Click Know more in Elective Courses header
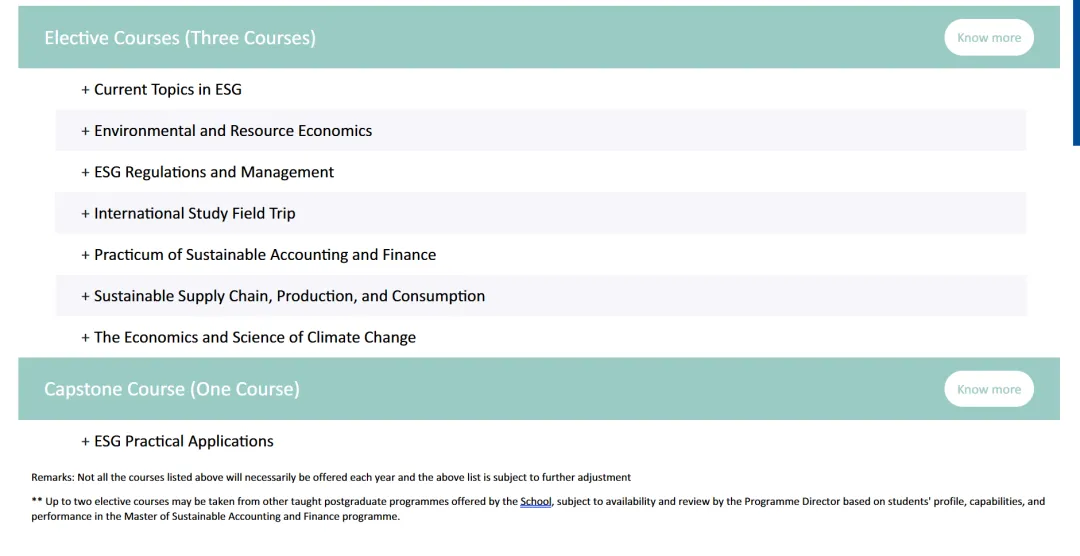Image resolution: width=1080 pixels, height=556 pixels. coord(988,37)
